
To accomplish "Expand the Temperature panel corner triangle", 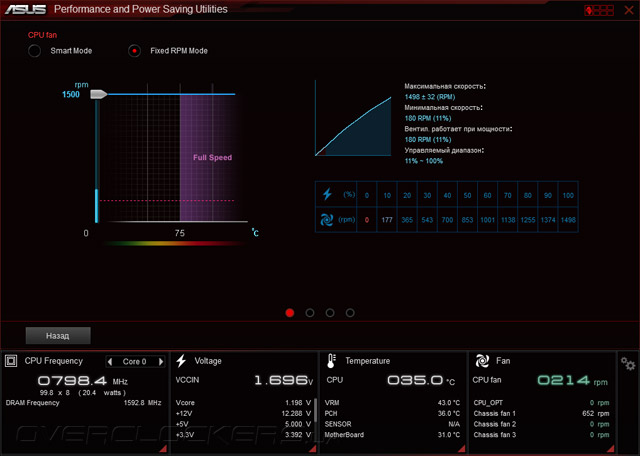I will coord(462,449).
